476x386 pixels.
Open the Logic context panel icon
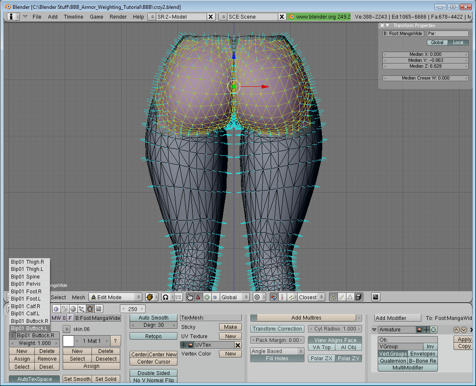click(x=56, y=309)
